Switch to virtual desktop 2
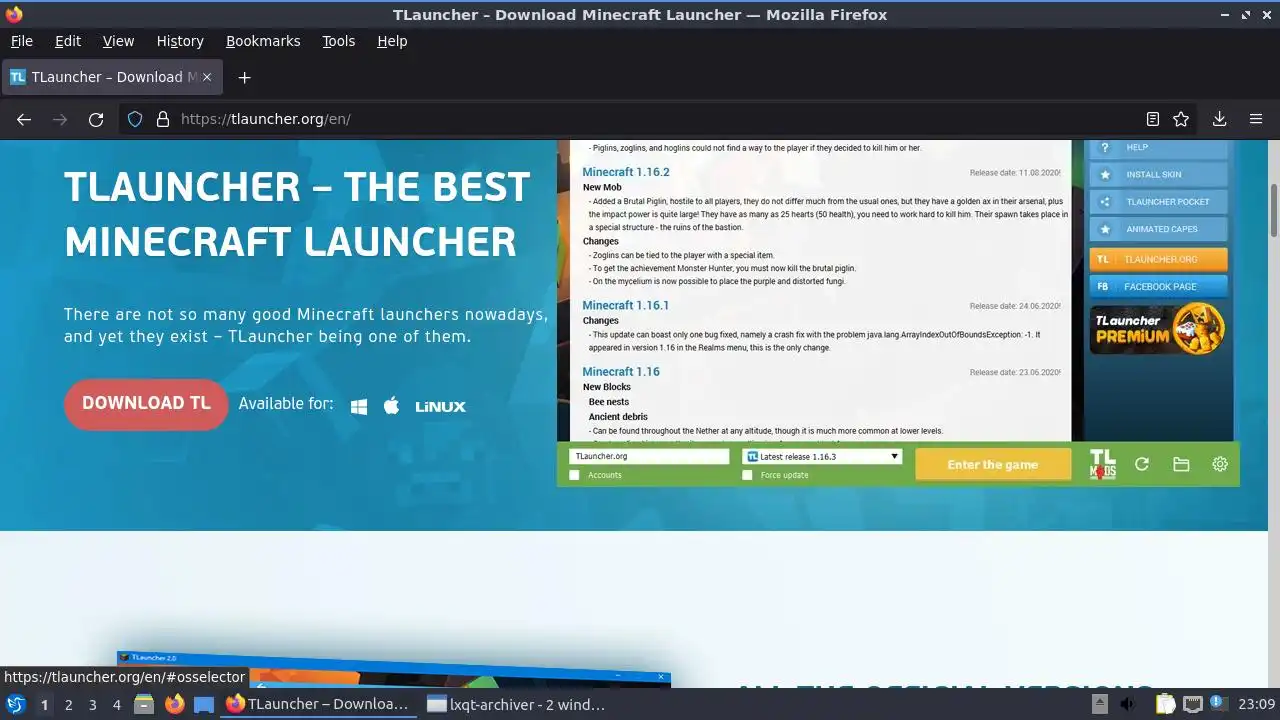Viewport: 1280px width, 720px height. tap(68, 705)
